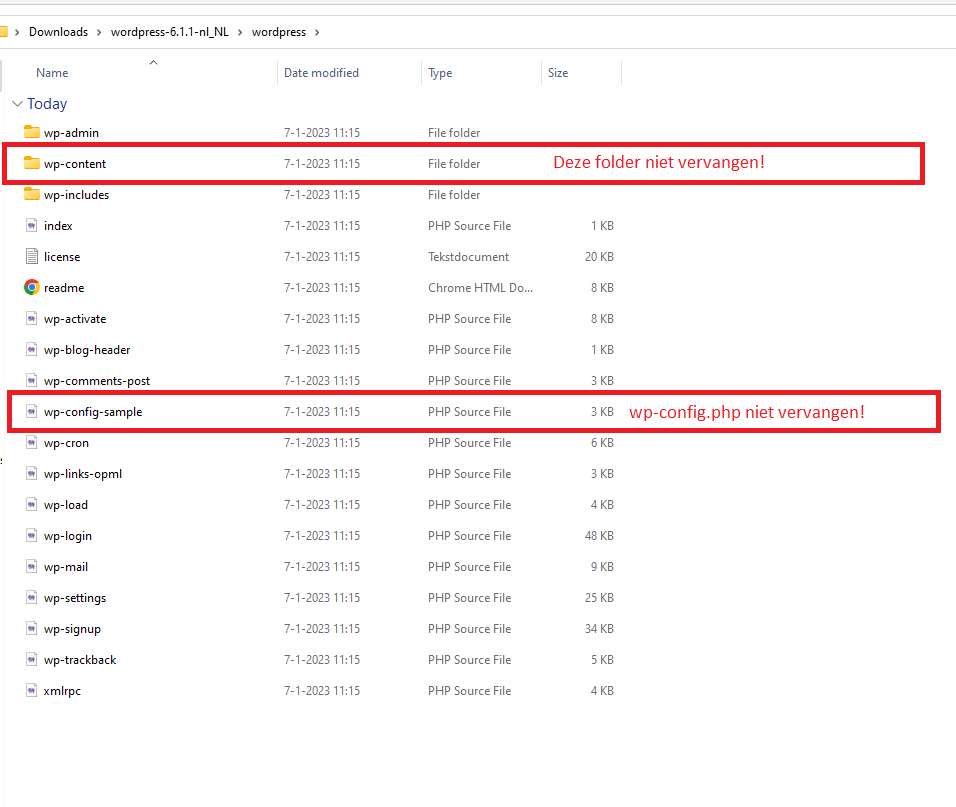
Task: Click the Tekstdocument type of license
Action: (x=468, y=257)
